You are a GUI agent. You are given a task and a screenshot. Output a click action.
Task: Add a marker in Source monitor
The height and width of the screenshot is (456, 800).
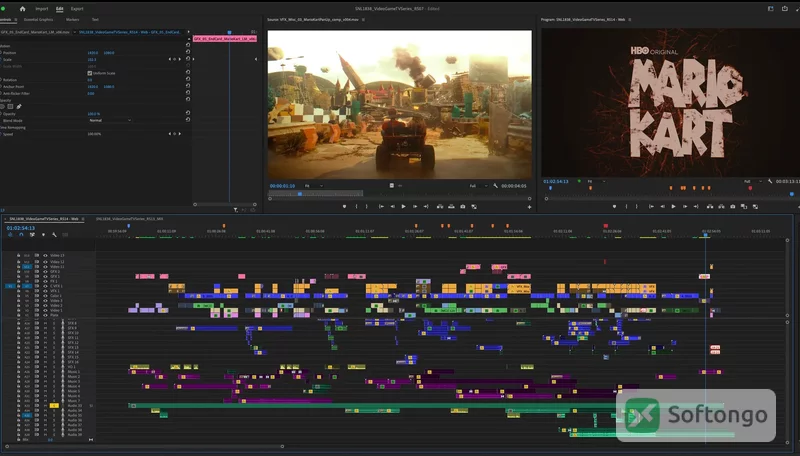coord(344,207)
